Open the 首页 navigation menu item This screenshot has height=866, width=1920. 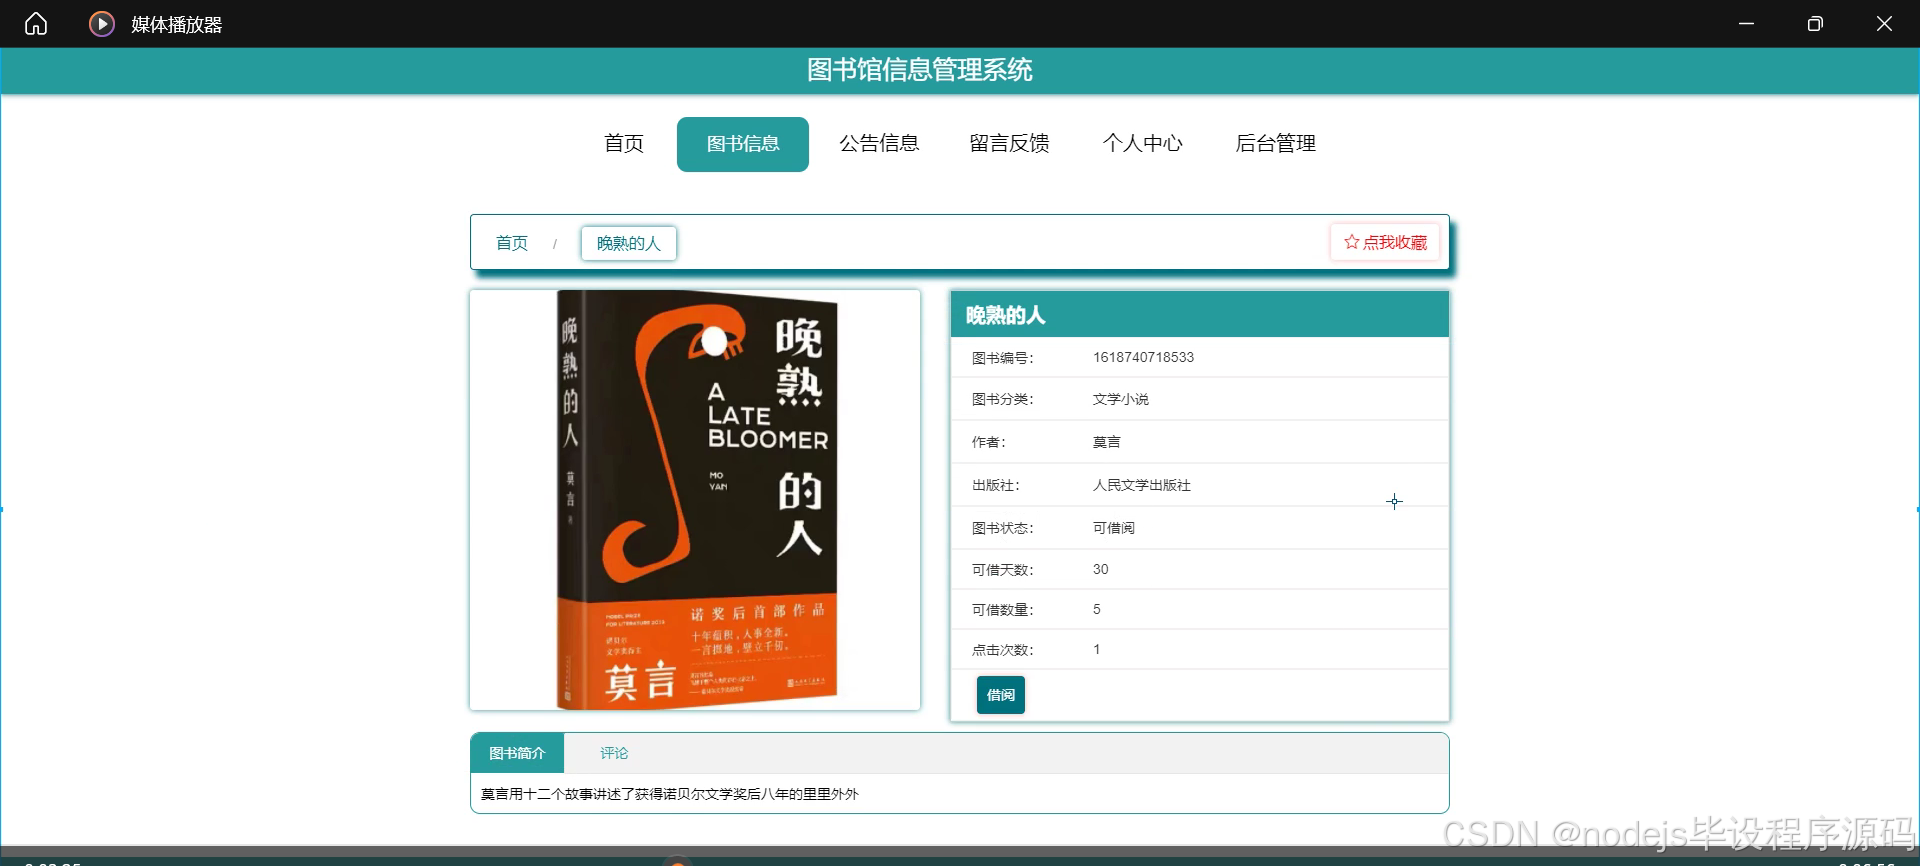point(624,144)
